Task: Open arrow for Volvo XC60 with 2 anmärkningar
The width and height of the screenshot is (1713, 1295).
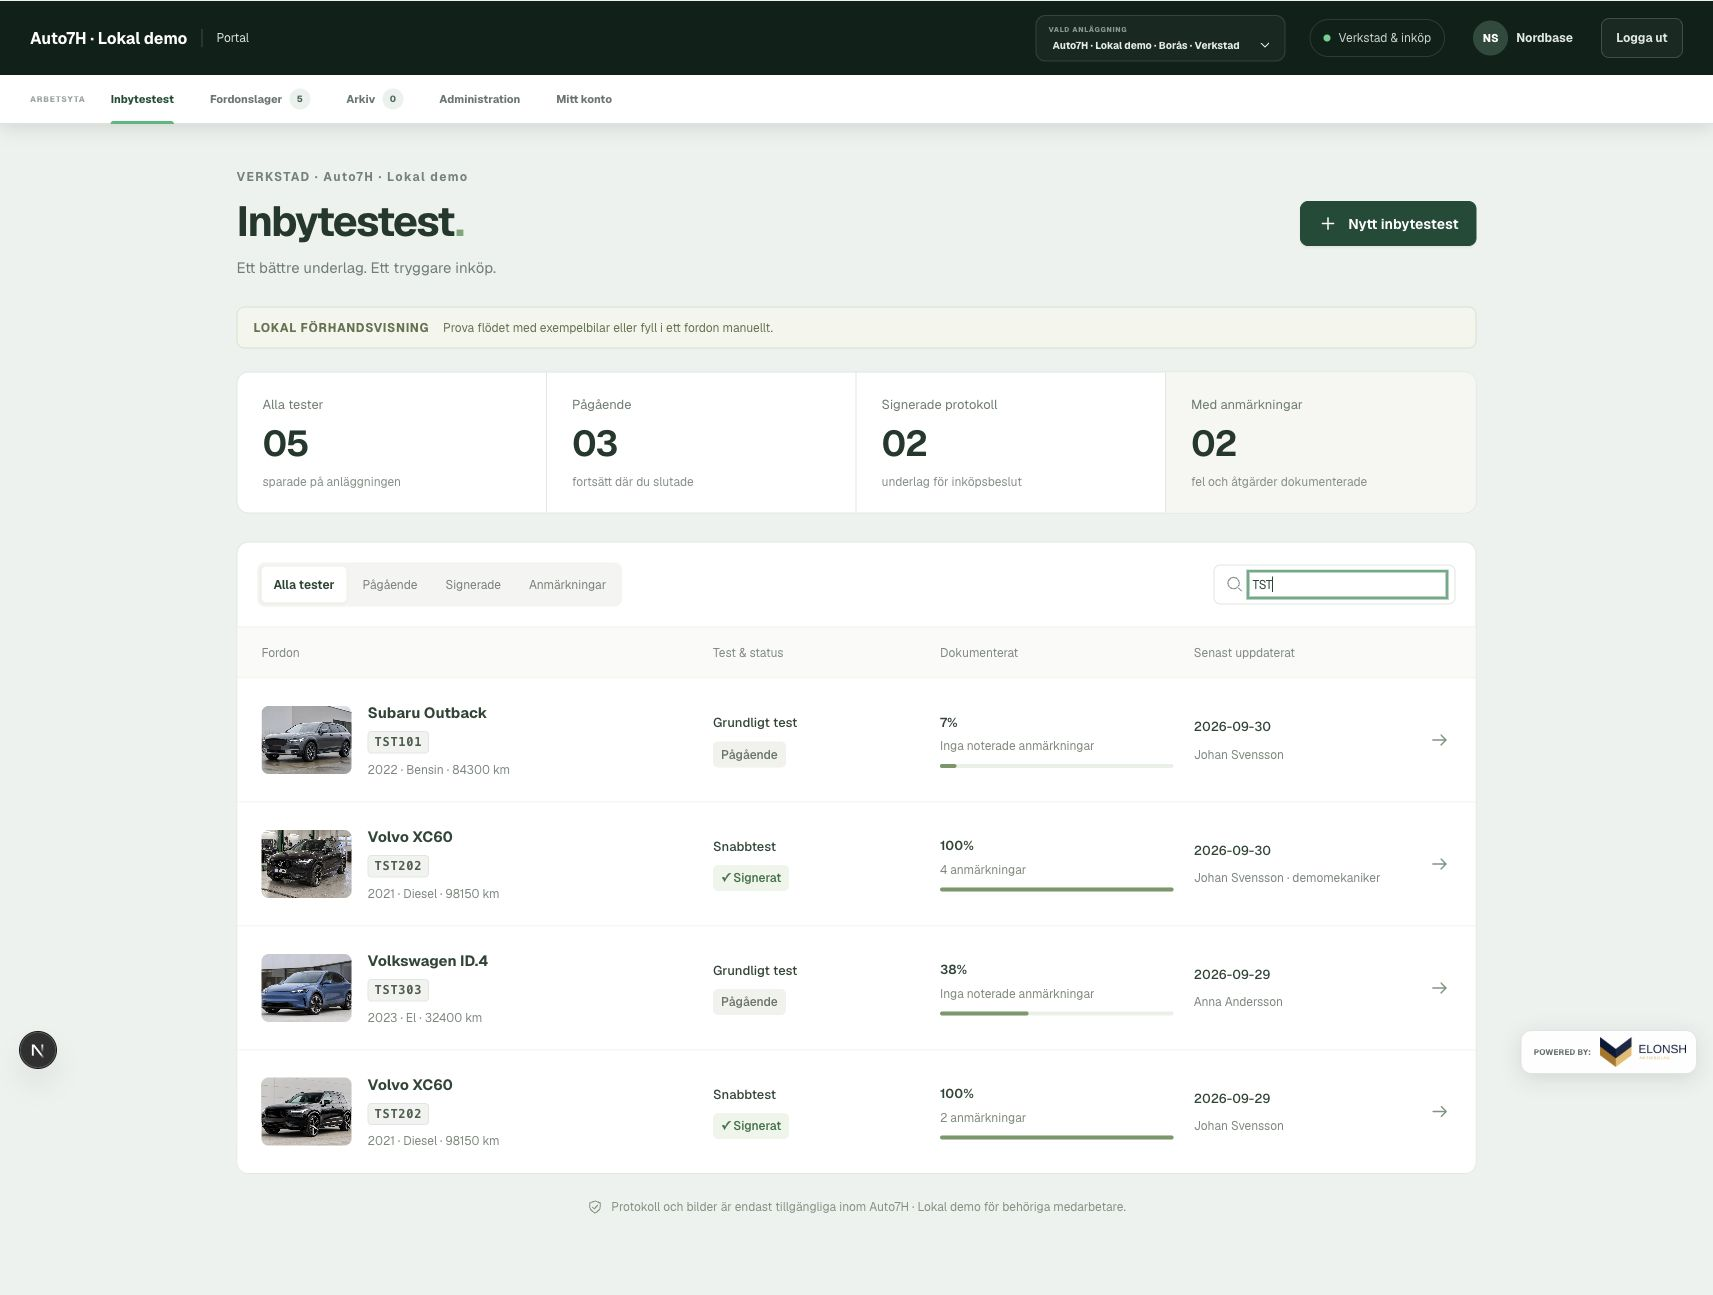Action: tap(1439, 1112)
